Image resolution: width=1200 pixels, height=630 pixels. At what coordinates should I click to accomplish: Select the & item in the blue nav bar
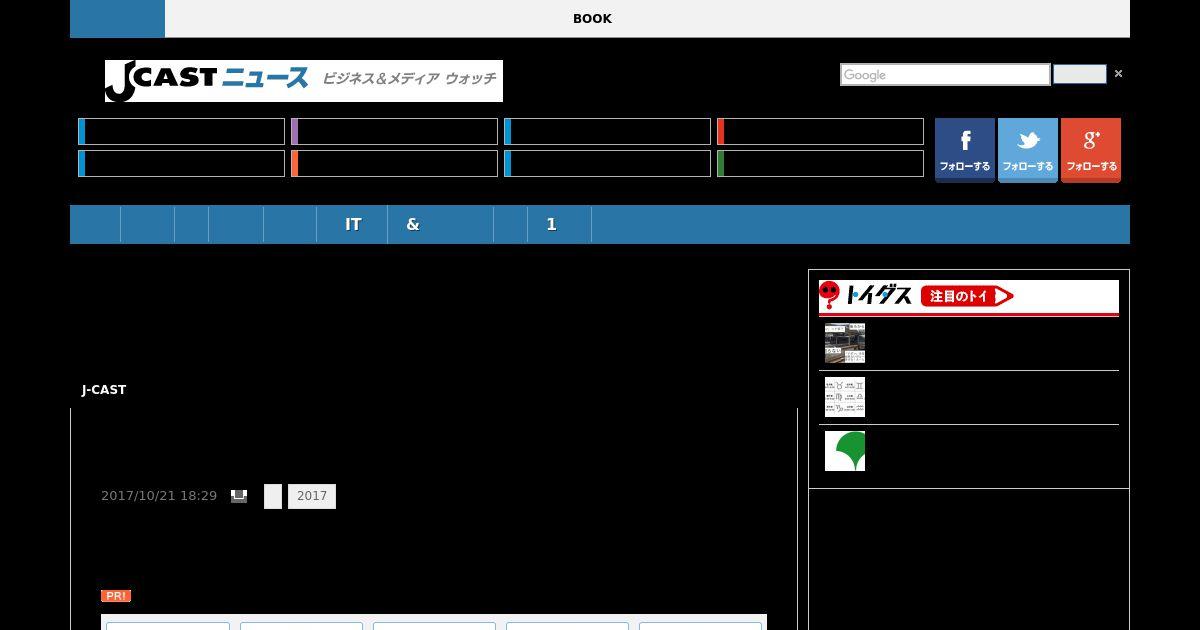point(441,225)
